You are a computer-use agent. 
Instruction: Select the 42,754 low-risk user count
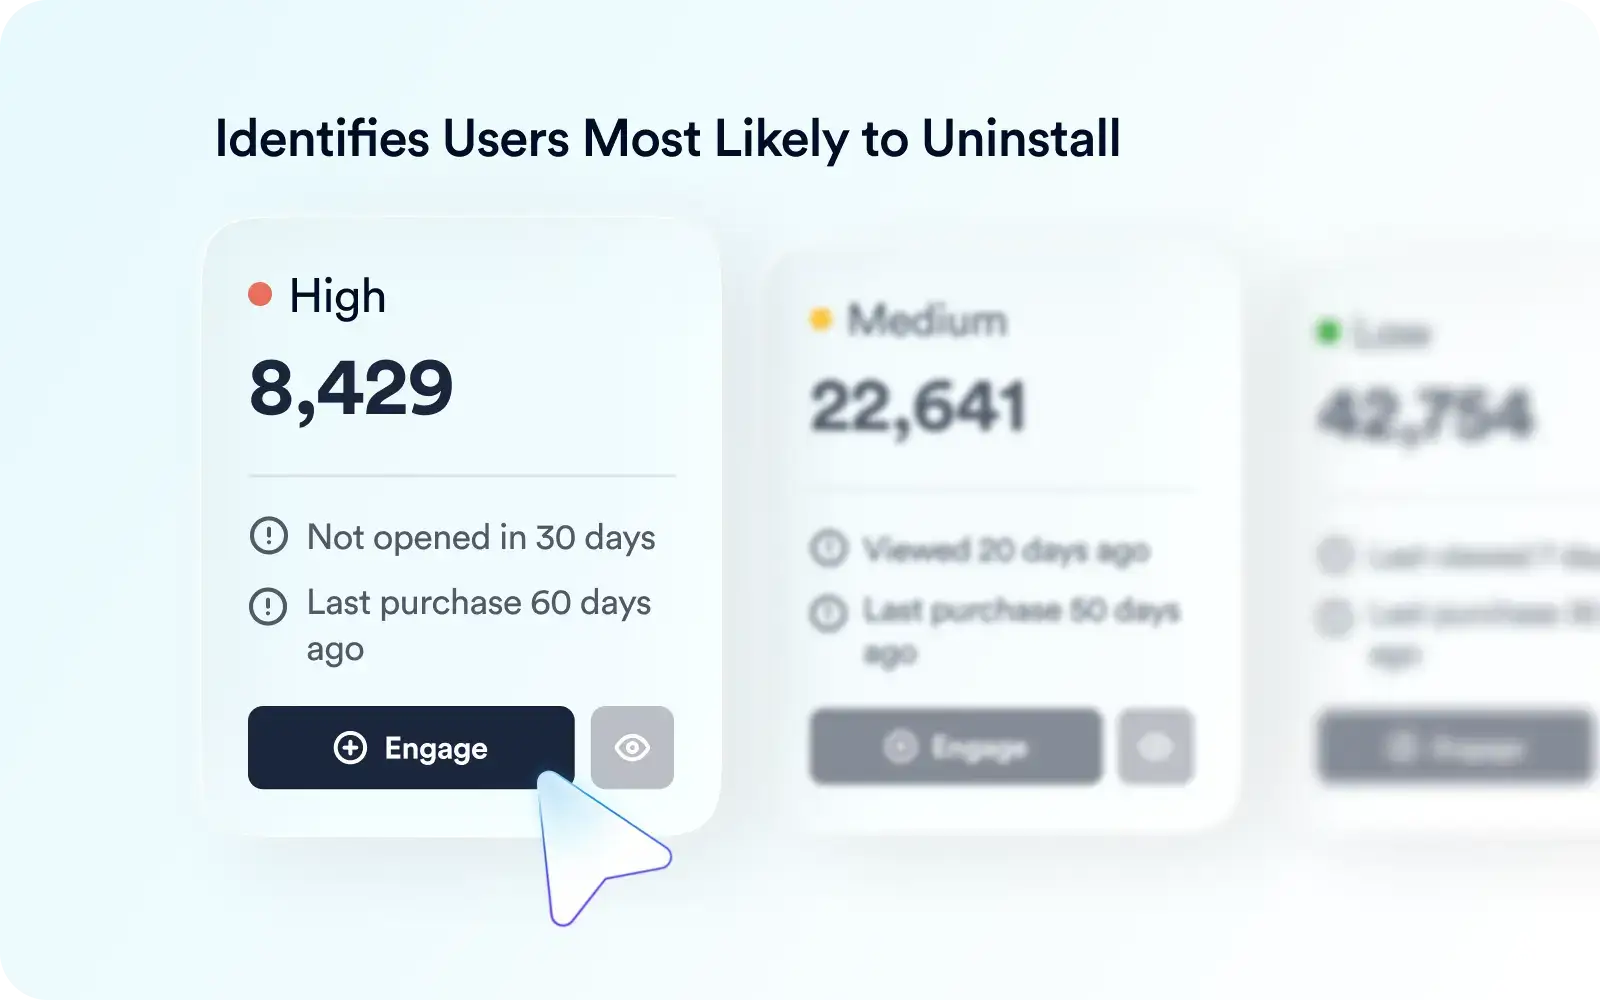(1425, 414)
